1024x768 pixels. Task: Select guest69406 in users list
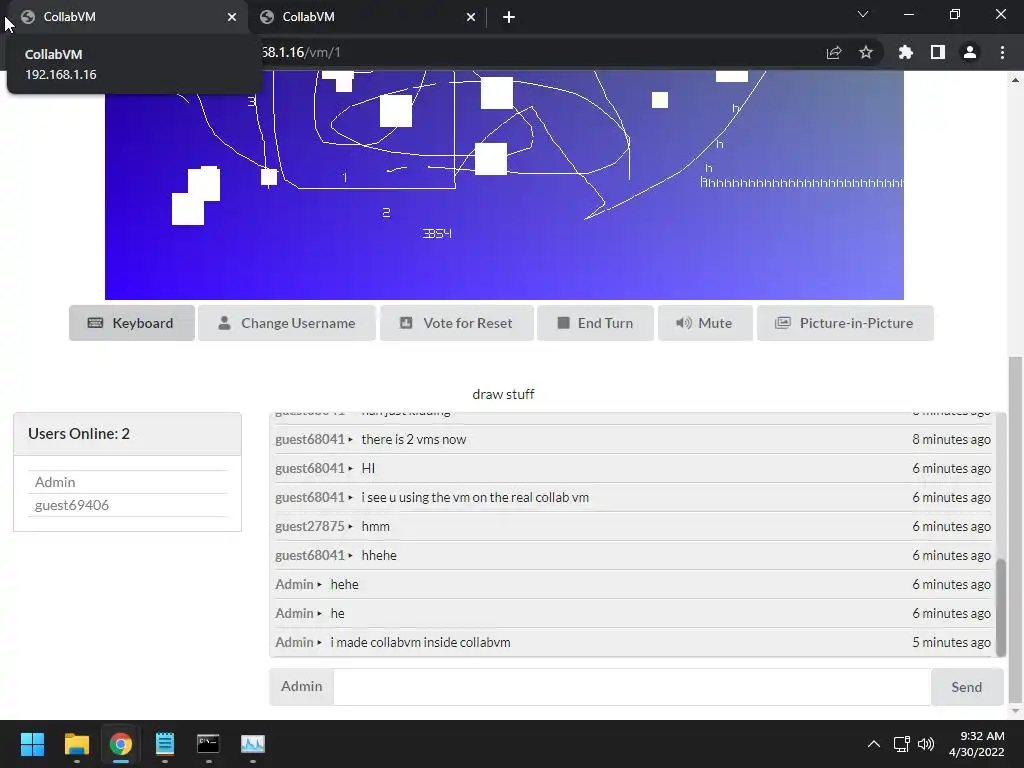click(72, 505)
